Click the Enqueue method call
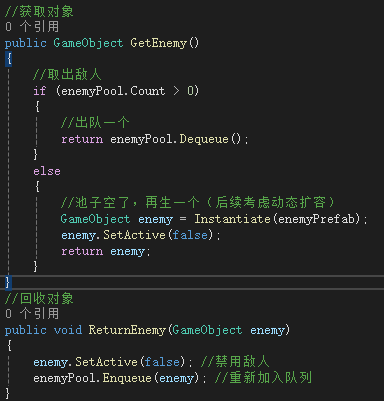This screenshot has height=401, width=384. [x=127, y=378]
